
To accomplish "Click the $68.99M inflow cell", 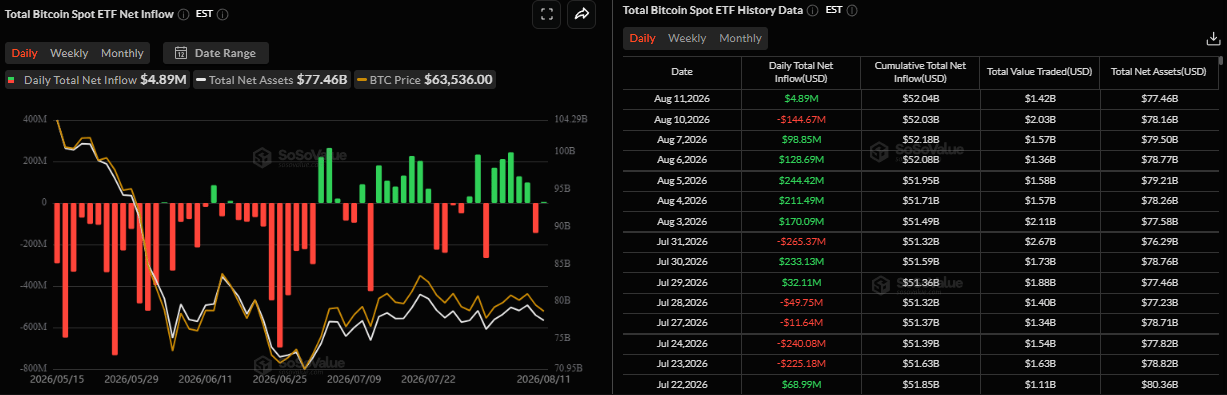I will click(x=800, y=385).
